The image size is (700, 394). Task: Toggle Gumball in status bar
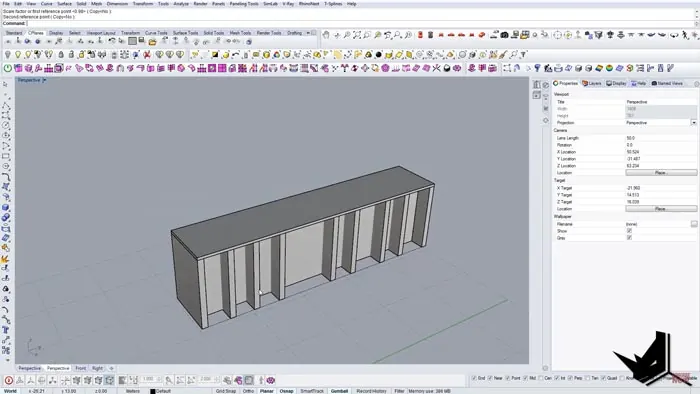(339, 391)
